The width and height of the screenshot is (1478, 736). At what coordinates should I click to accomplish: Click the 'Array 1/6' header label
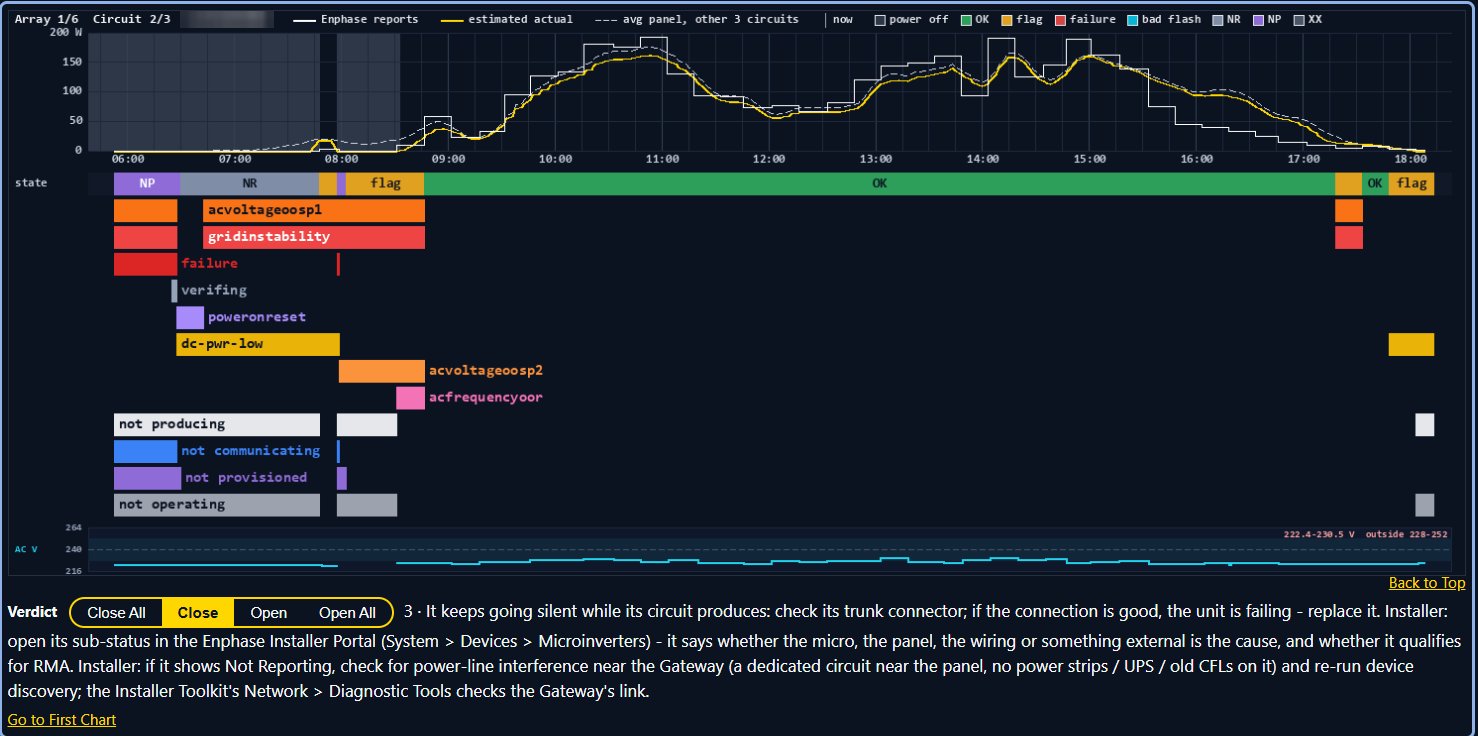pyautogui.click(x=46, y=19)
